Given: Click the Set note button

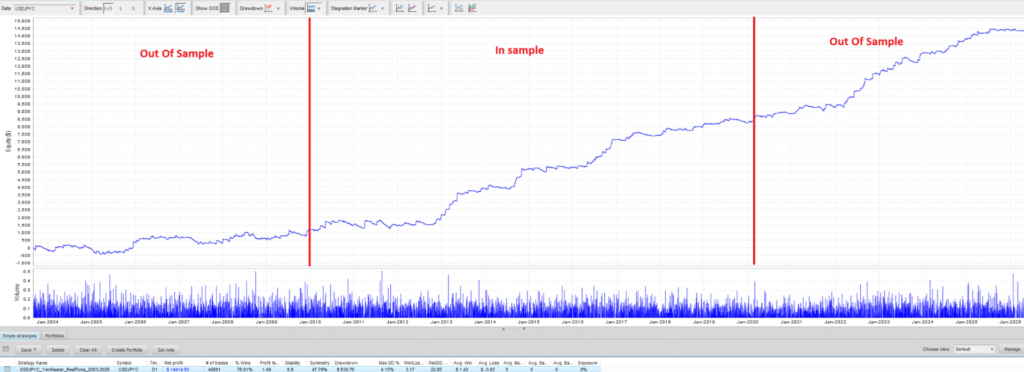Looking at the screenshot, I should point(165,349).
